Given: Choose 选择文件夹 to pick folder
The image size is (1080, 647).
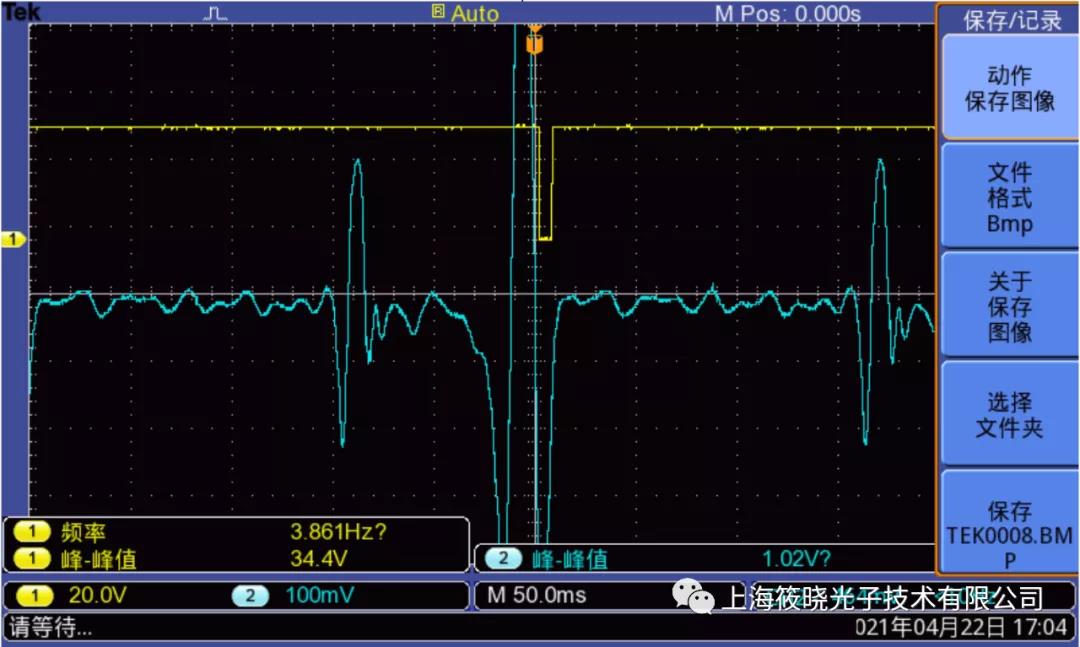Looking at the screenshot, I should [1008, 415].
